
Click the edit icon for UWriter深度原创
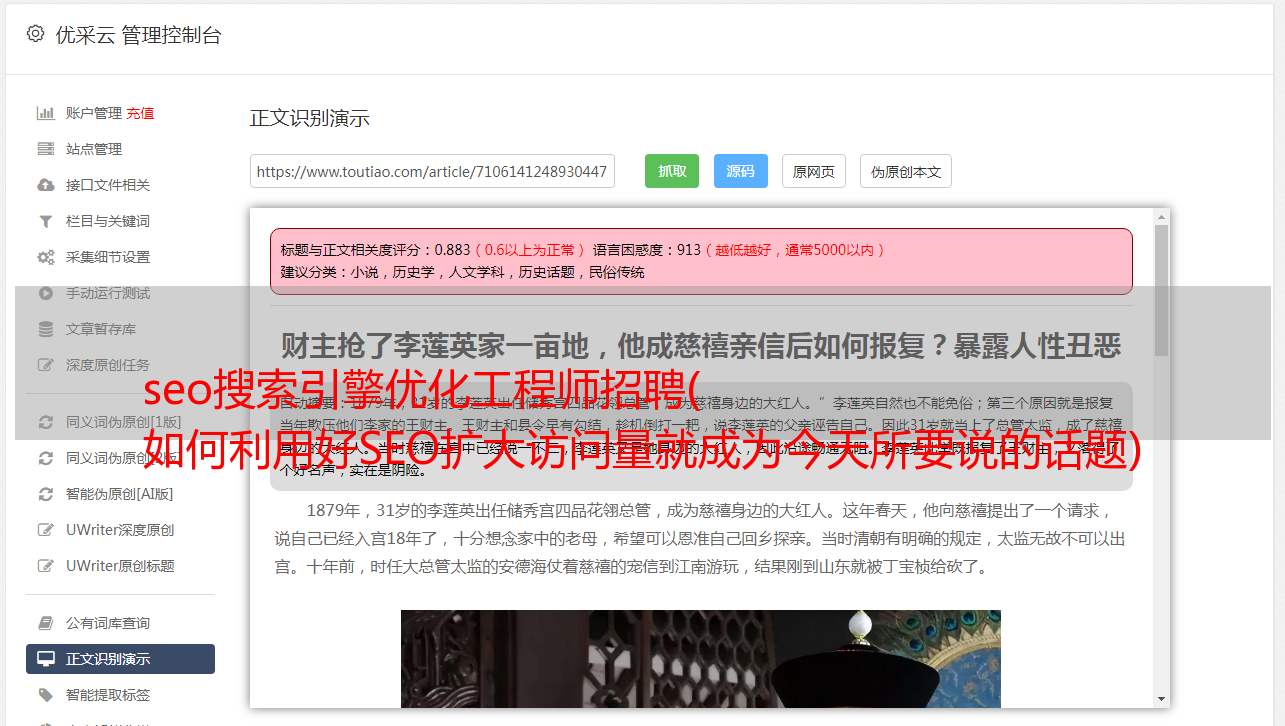(46, 530)
